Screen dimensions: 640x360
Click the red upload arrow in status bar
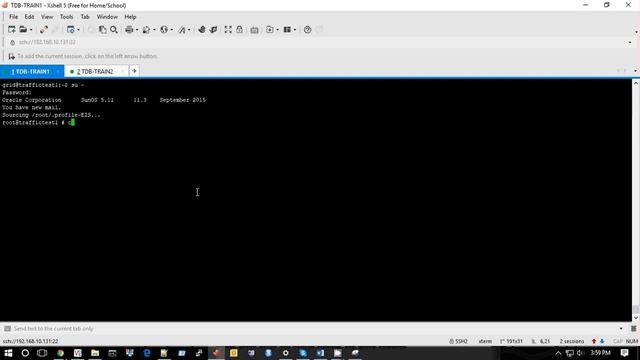click(x=594, y=341)
